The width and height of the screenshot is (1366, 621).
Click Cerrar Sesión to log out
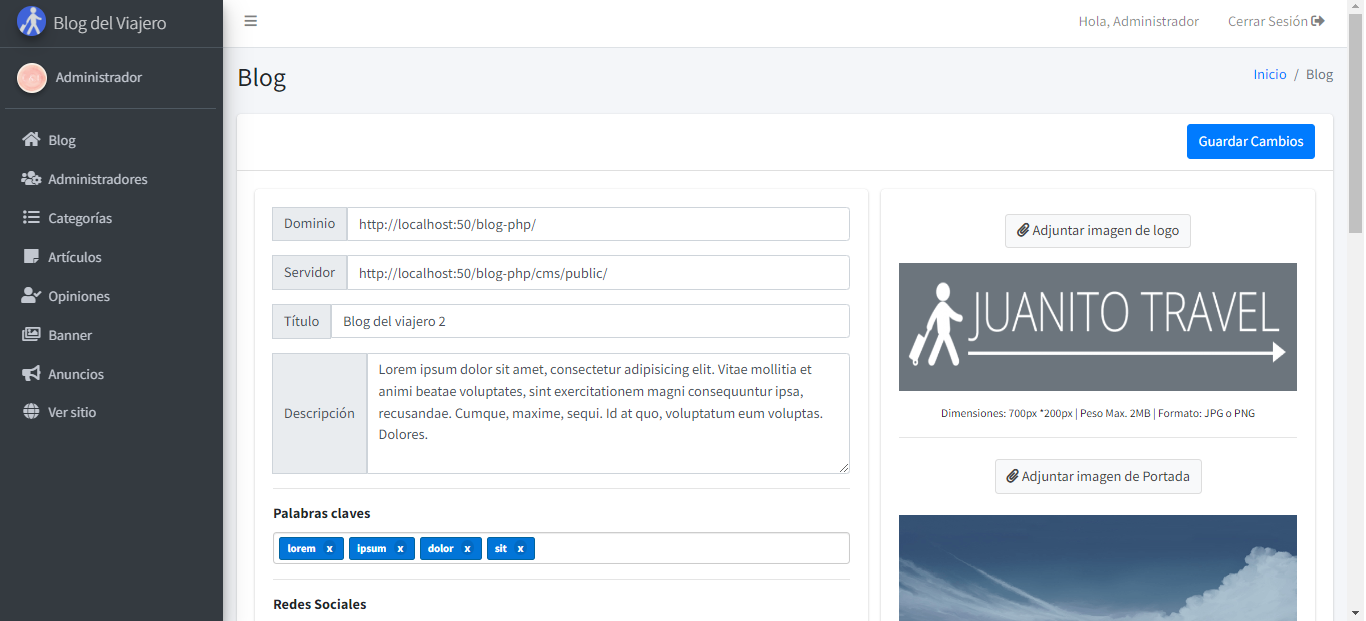pos(1276,21)
